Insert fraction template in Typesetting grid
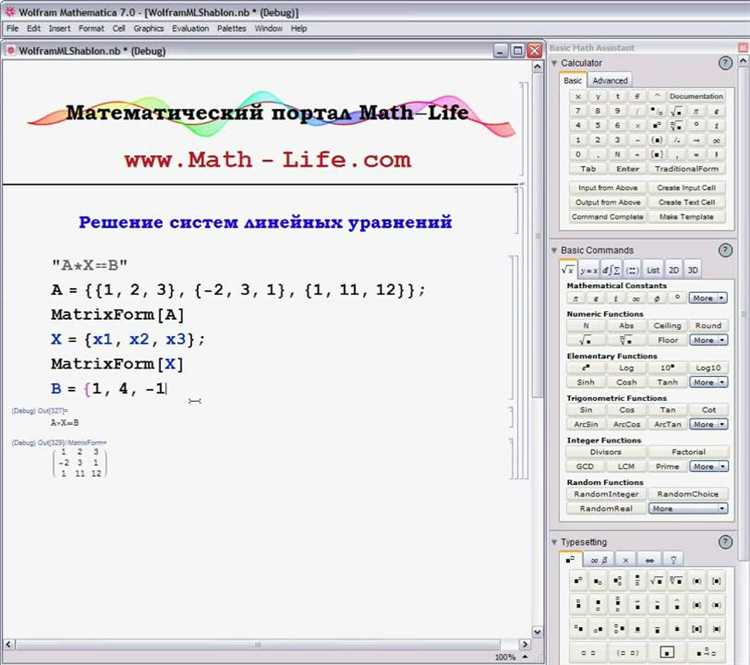The height and width of the screenshot is (665, 750). tap(637, 581)
